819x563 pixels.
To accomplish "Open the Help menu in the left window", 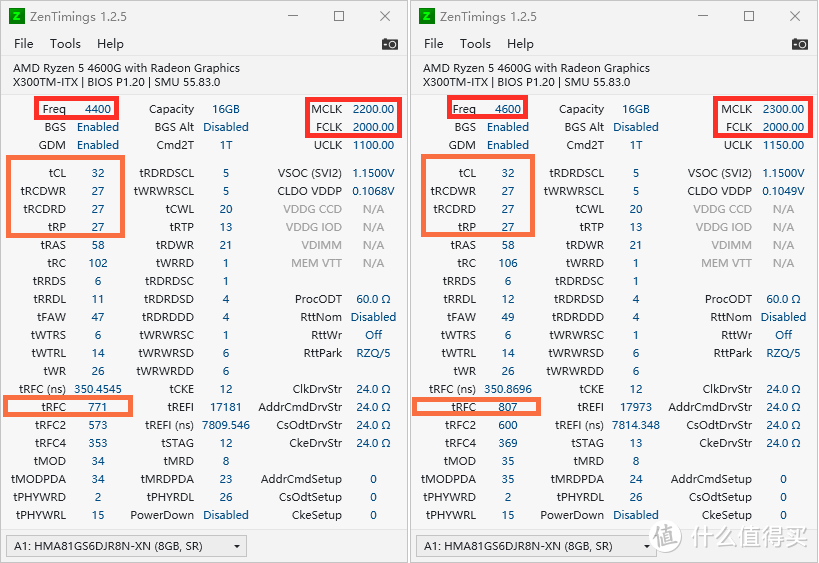I will (110, 44).
